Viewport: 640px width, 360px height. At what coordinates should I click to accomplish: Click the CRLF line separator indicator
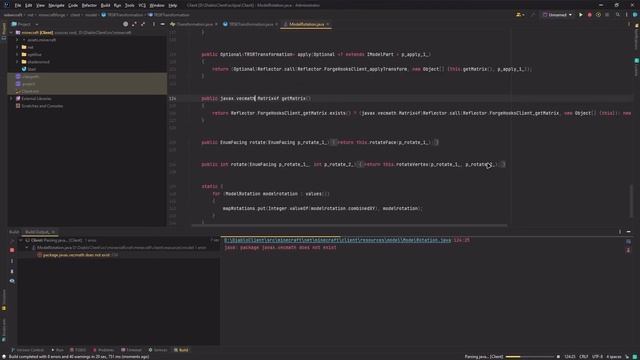tap(584, 357)
